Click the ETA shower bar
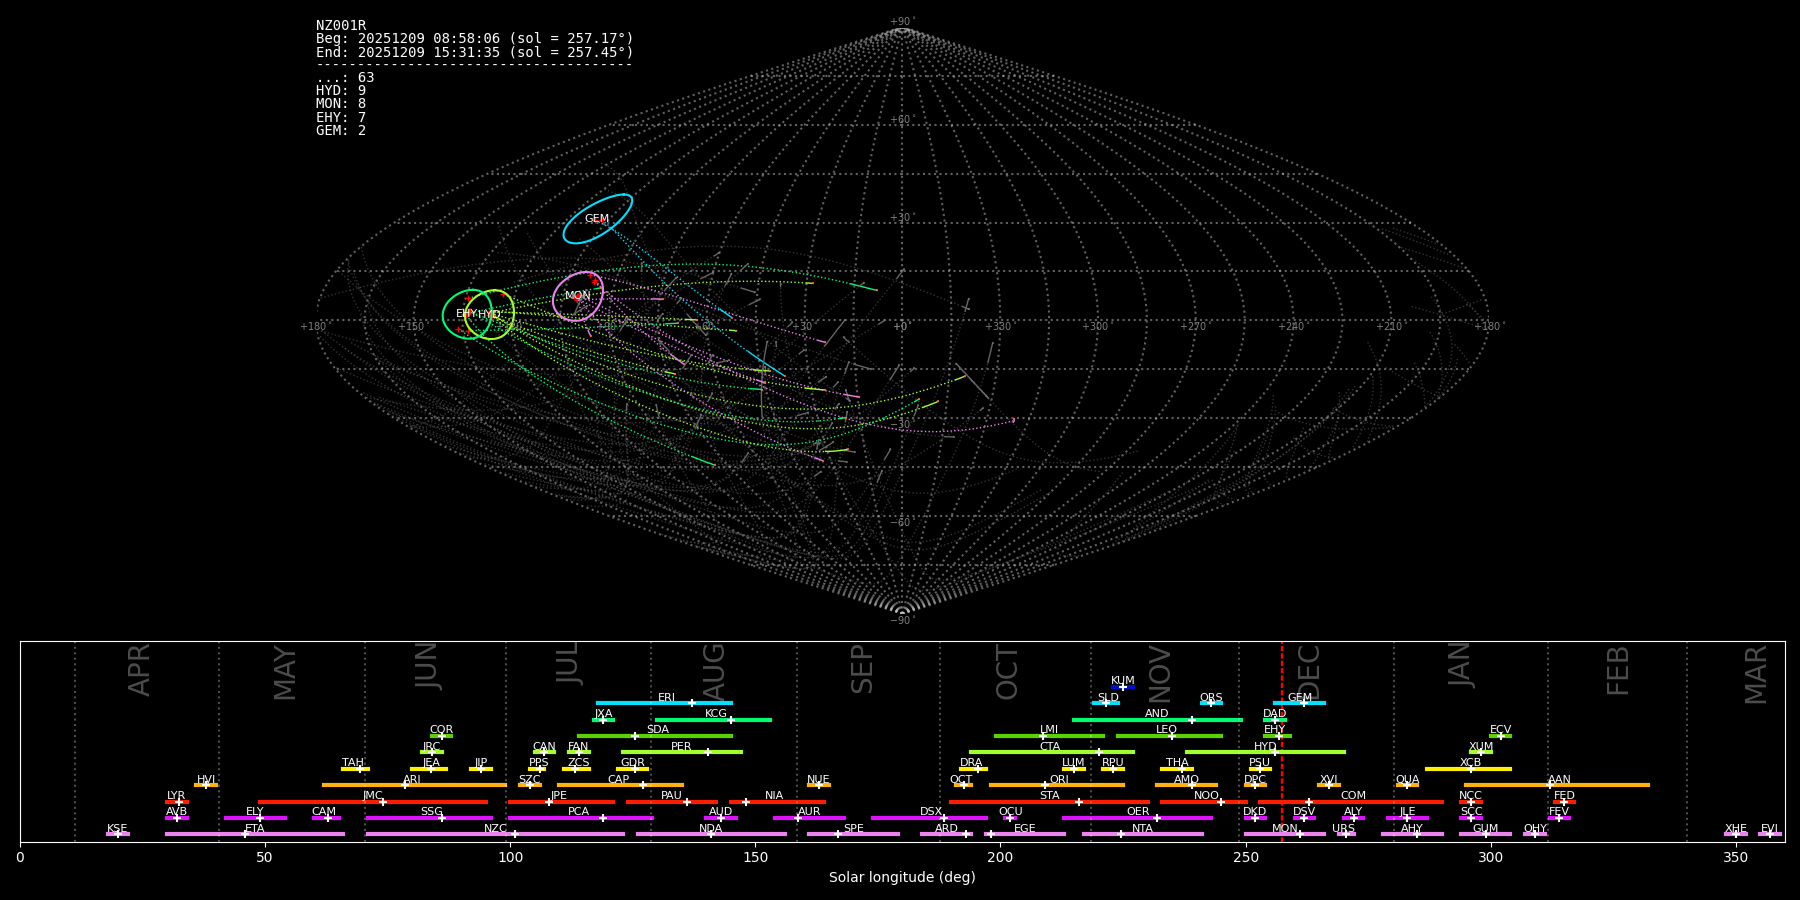1800x900 pixels. point(255,834)
